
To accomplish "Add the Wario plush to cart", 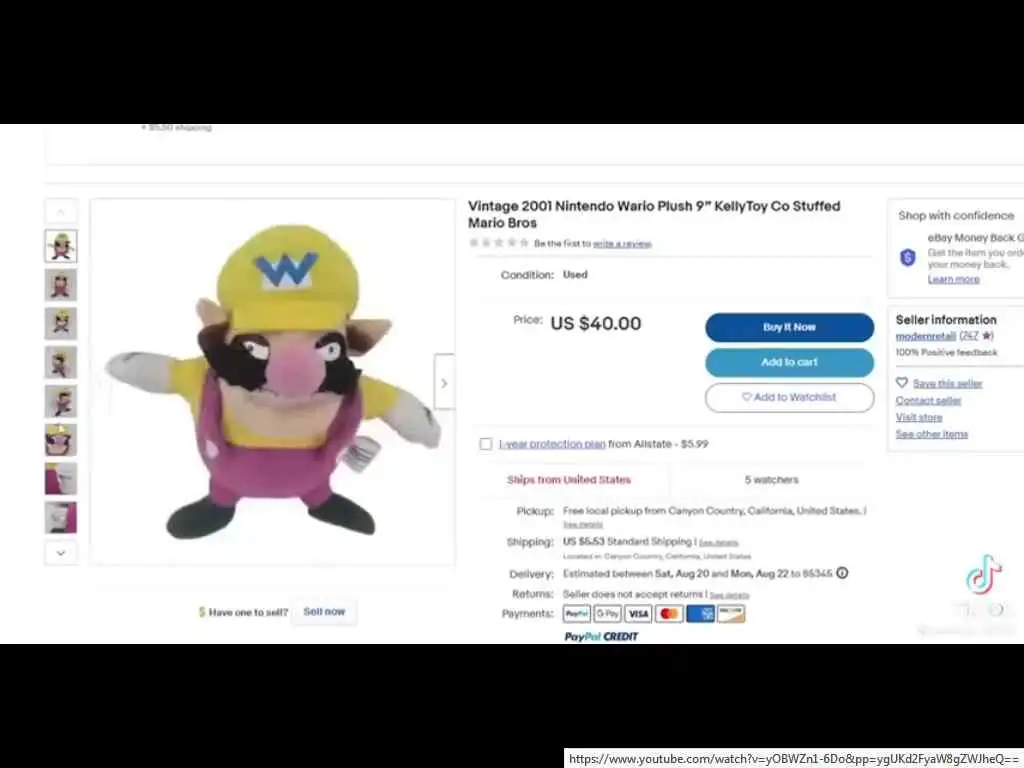I will coord(790,362).
